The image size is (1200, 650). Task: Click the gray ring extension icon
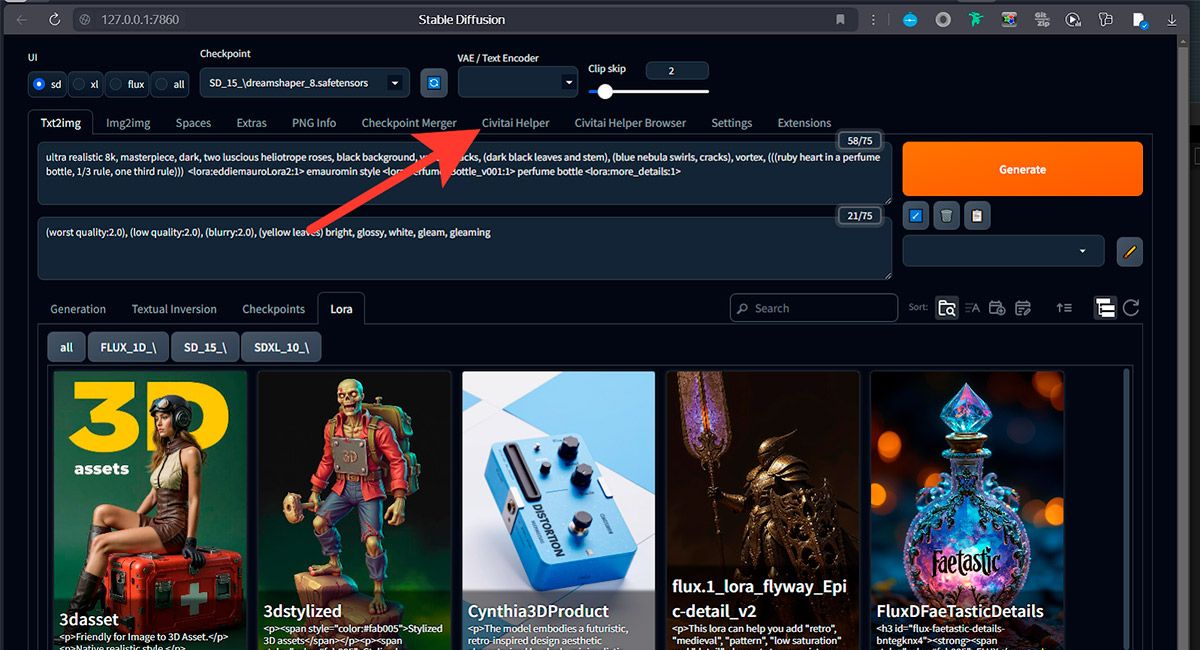[x=942, y=19]
